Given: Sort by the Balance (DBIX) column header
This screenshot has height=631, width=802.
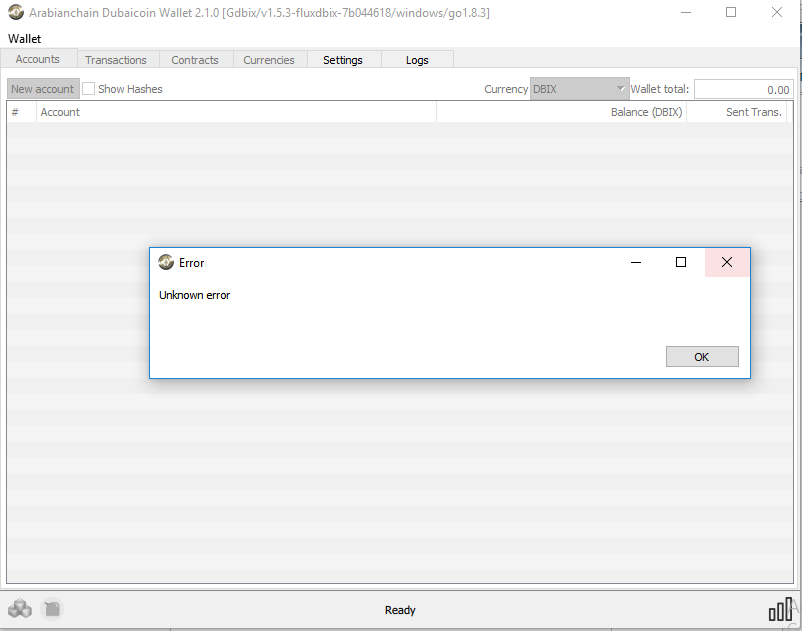Looking at the screenshot, I should pyautogui.click(x=562, y=112).
